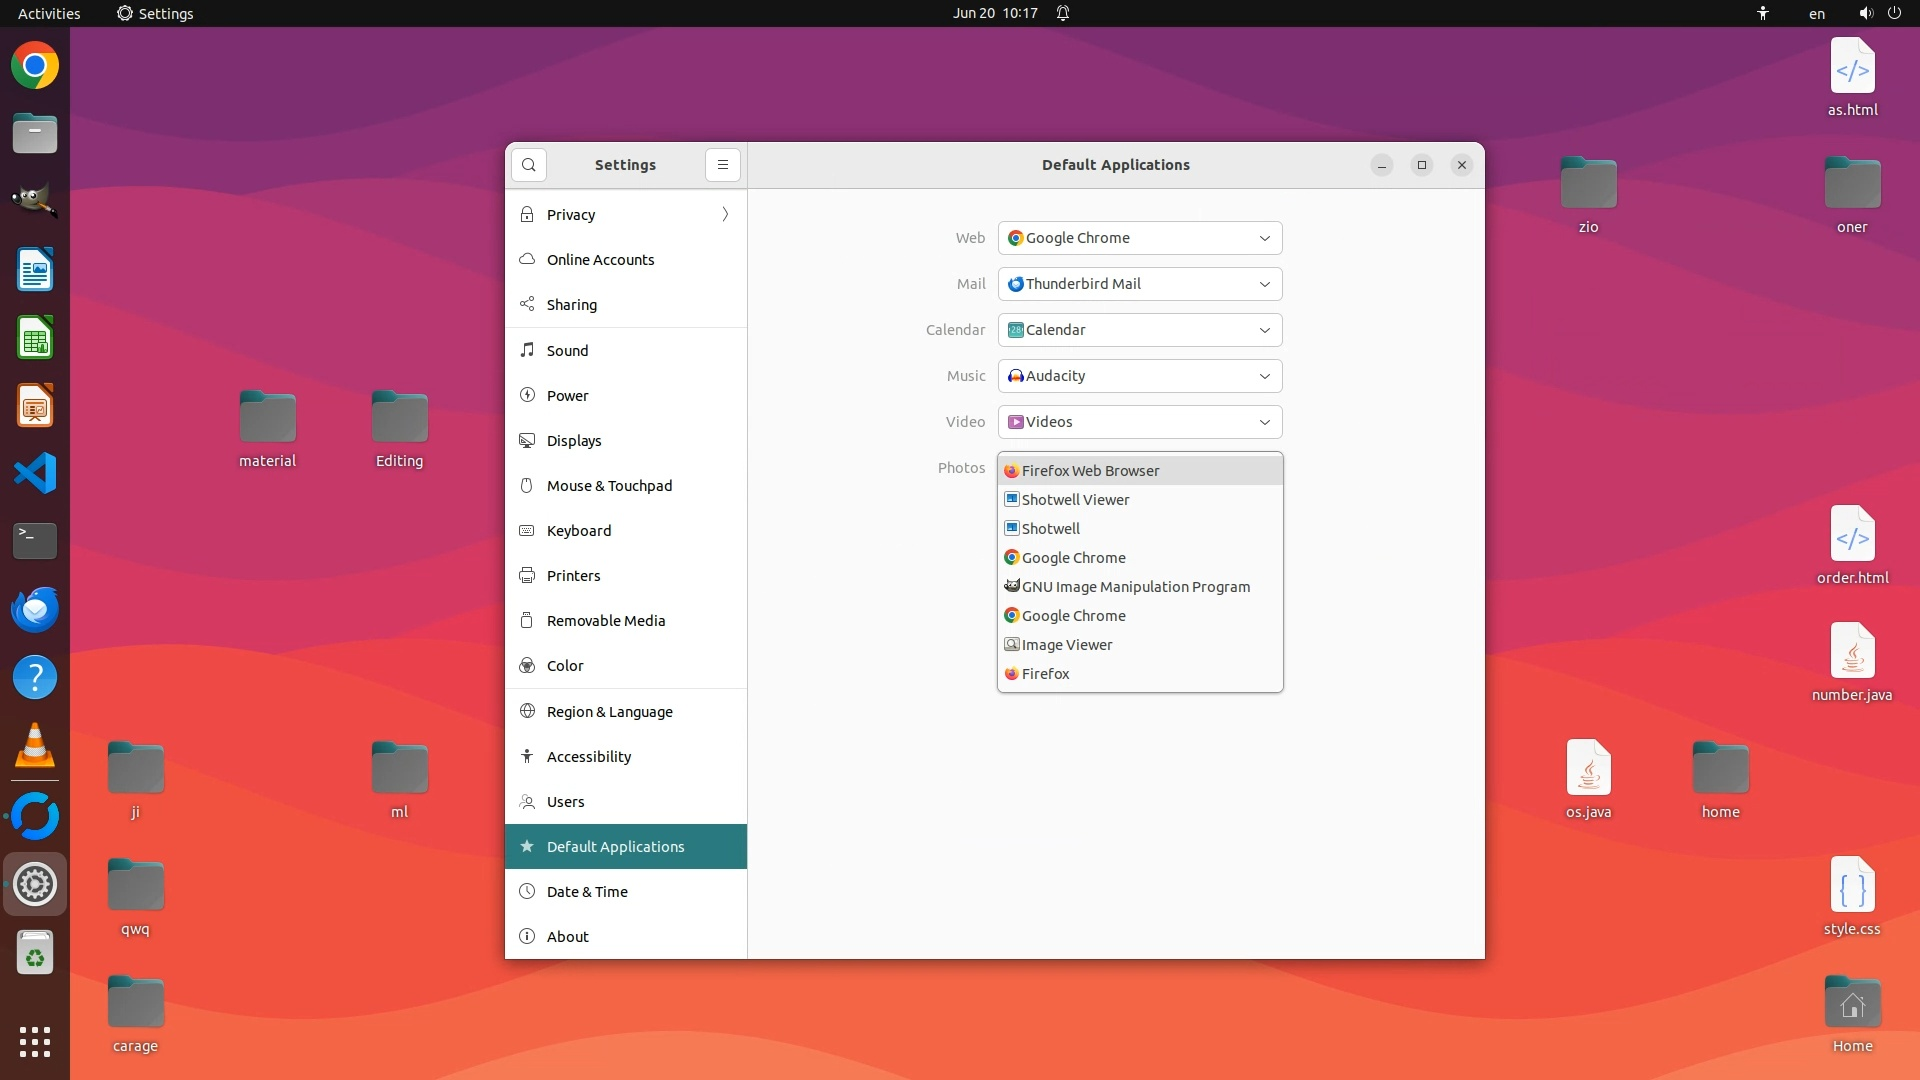Open Thunderbird from the dock

(35, 609)
